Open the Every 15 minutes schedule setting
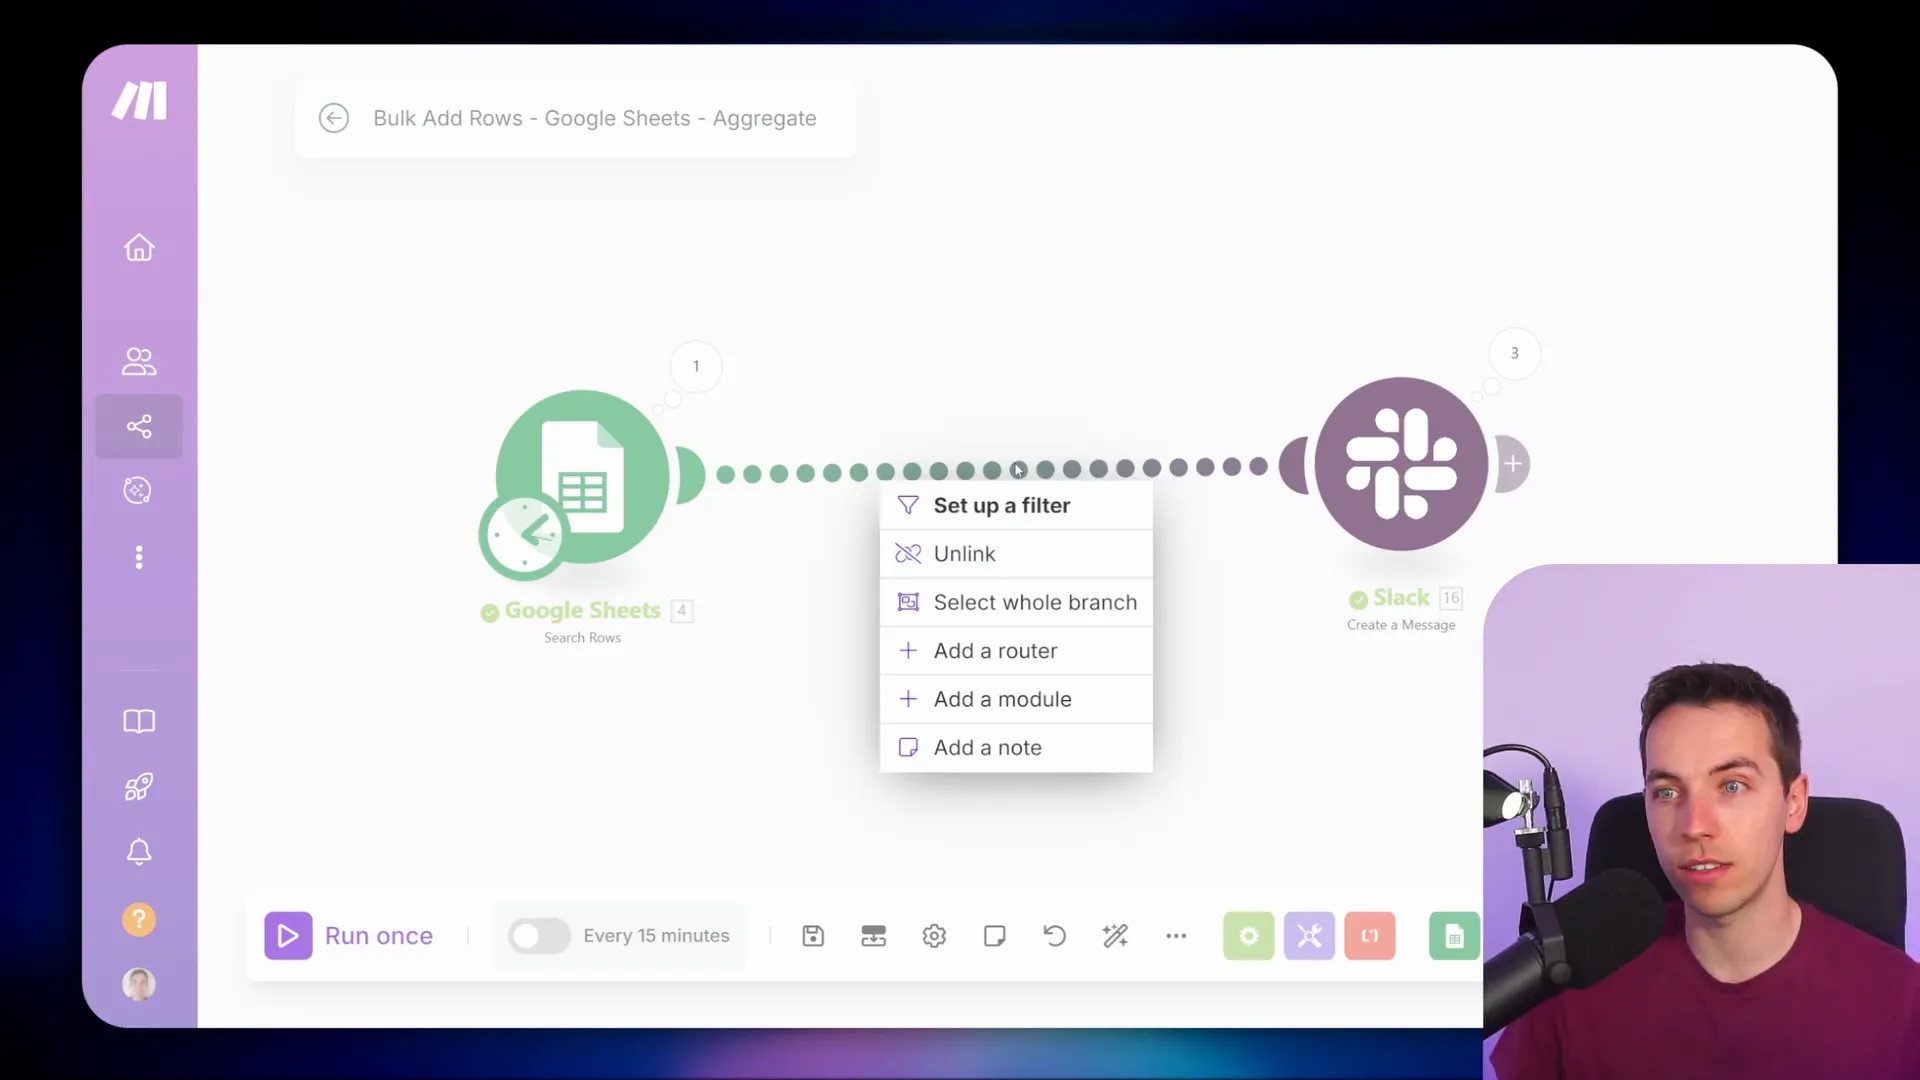Viewport: 1920px width, 1080px height. (656, 936)
